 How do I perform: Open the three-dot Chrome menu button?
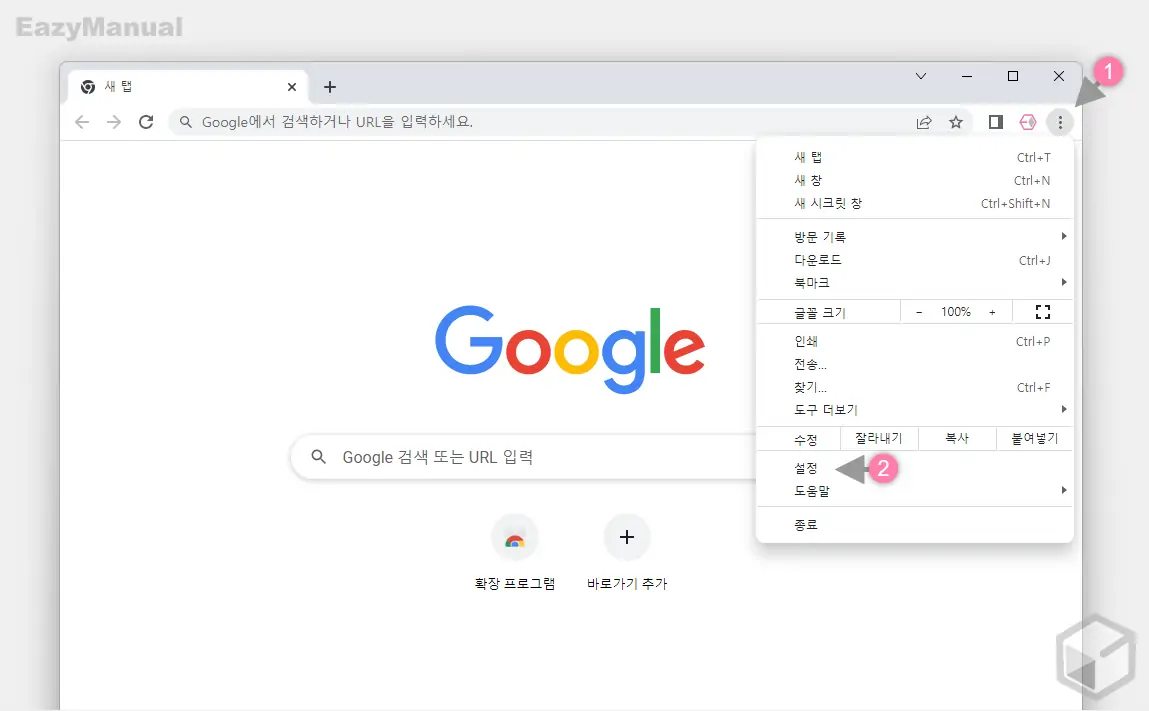[x=1060, y=122]
